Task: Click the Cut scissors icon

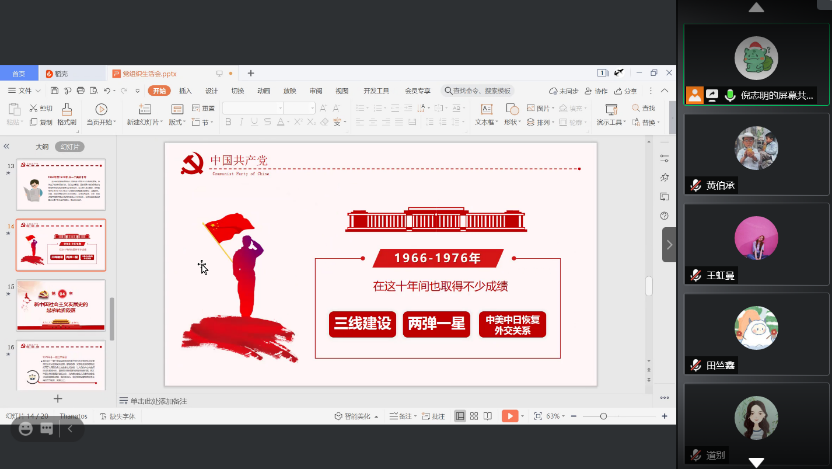Action: tap(34, 108)
